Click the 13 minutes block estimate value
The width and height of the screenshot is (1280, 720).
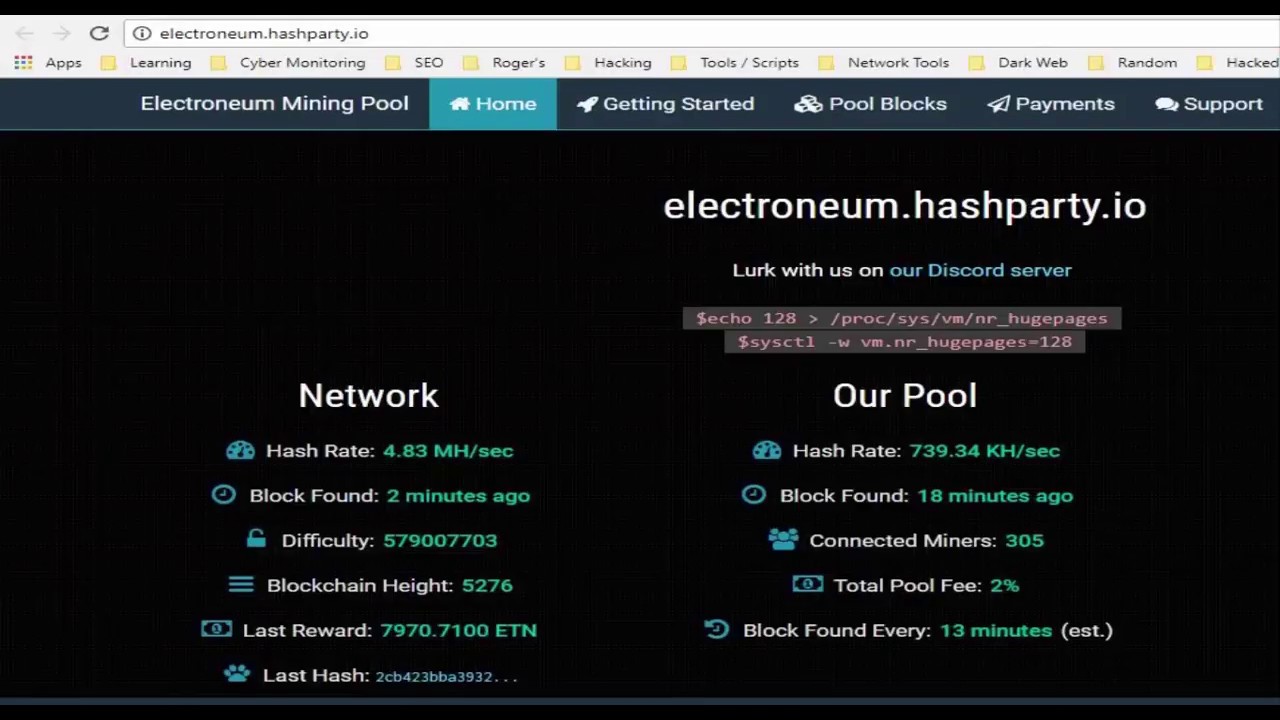(996, 630)
